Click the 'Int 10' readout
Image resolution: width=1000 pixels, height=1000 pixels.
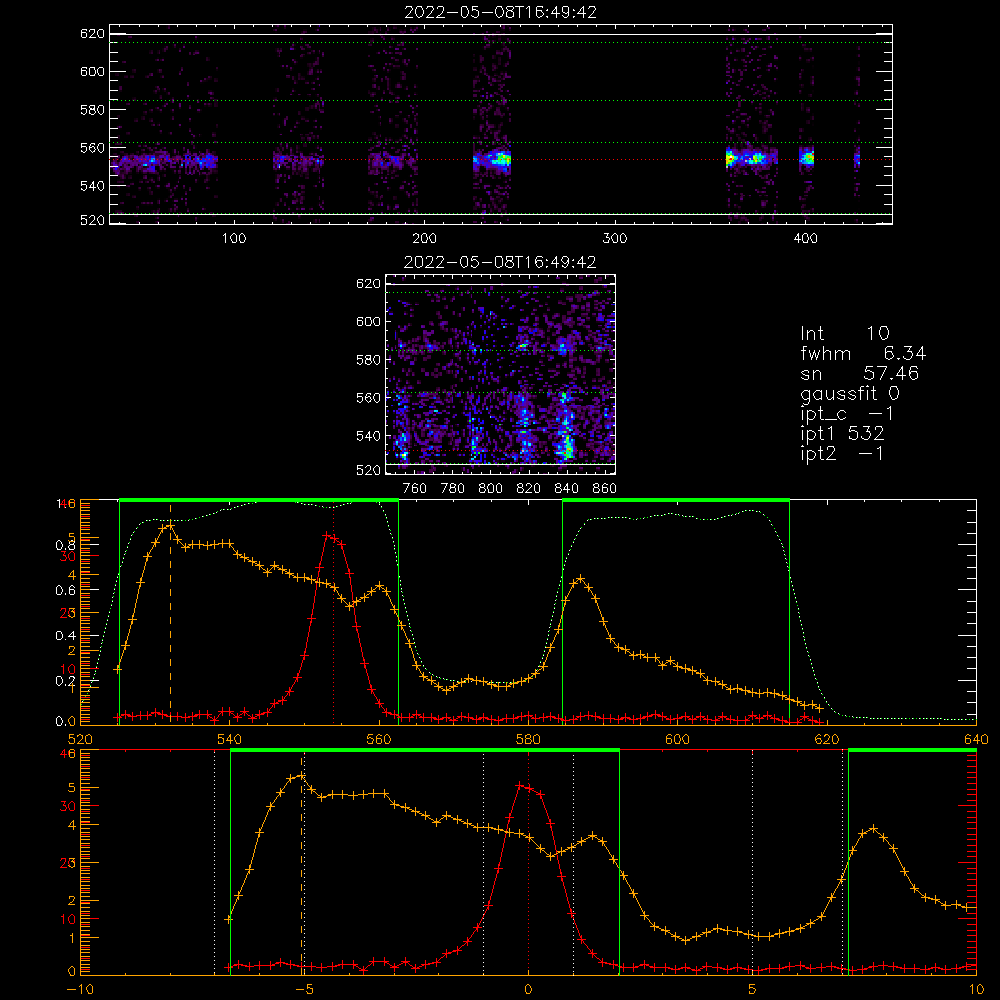click(844, 334)
